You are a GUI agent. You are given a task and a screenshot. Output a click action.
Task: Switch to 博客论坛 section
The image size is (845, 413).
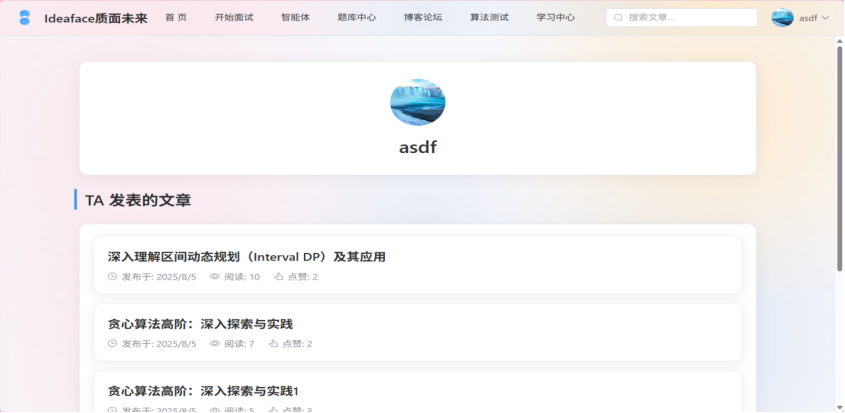click(422, 17)
